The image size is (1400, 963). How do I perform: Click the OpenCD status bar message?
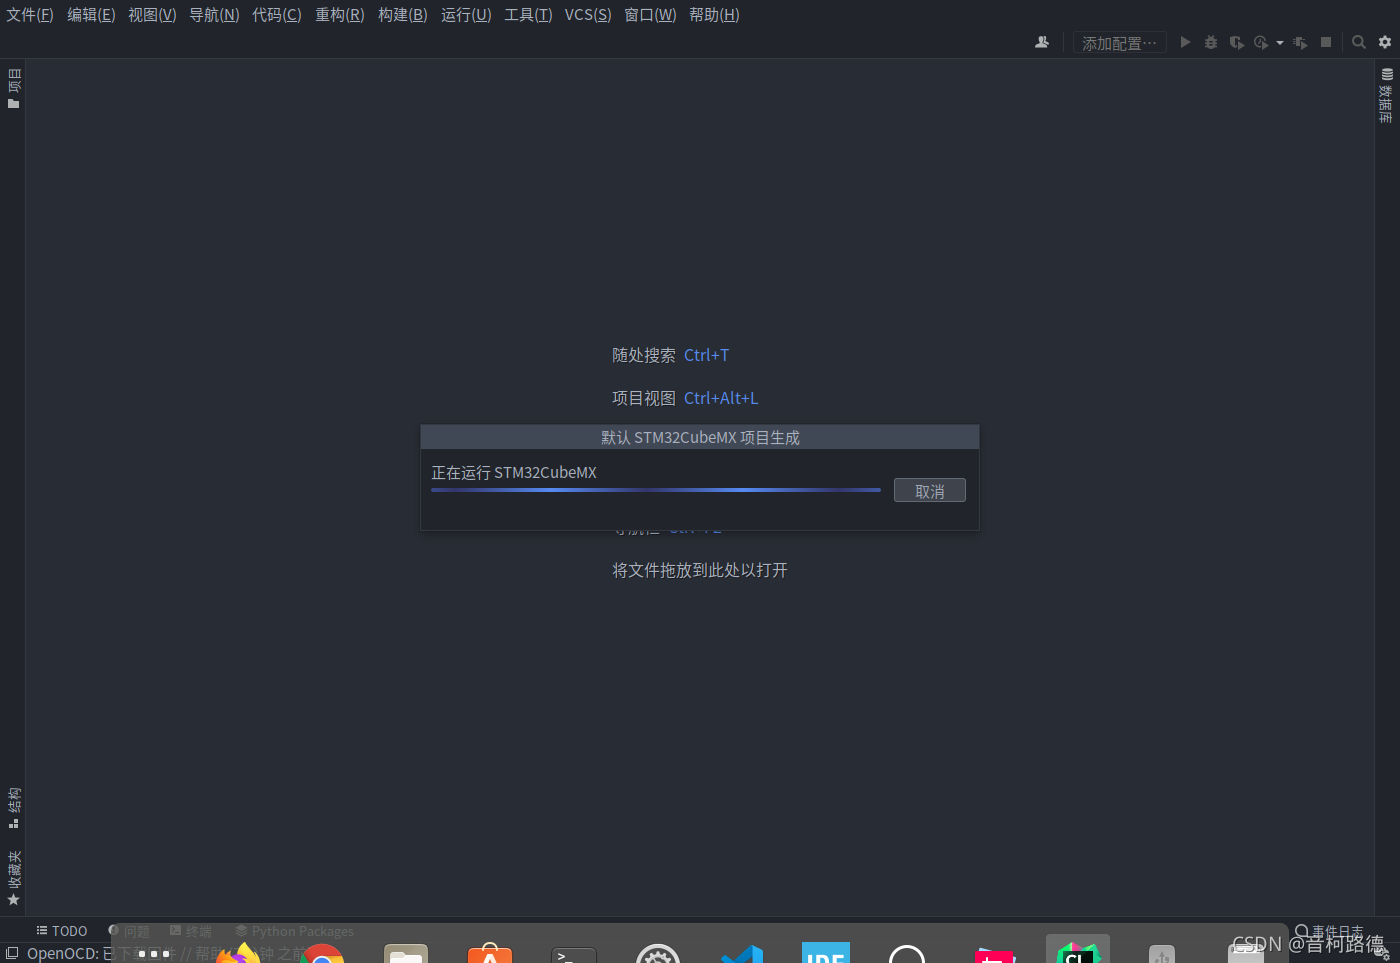pos(165,953)
